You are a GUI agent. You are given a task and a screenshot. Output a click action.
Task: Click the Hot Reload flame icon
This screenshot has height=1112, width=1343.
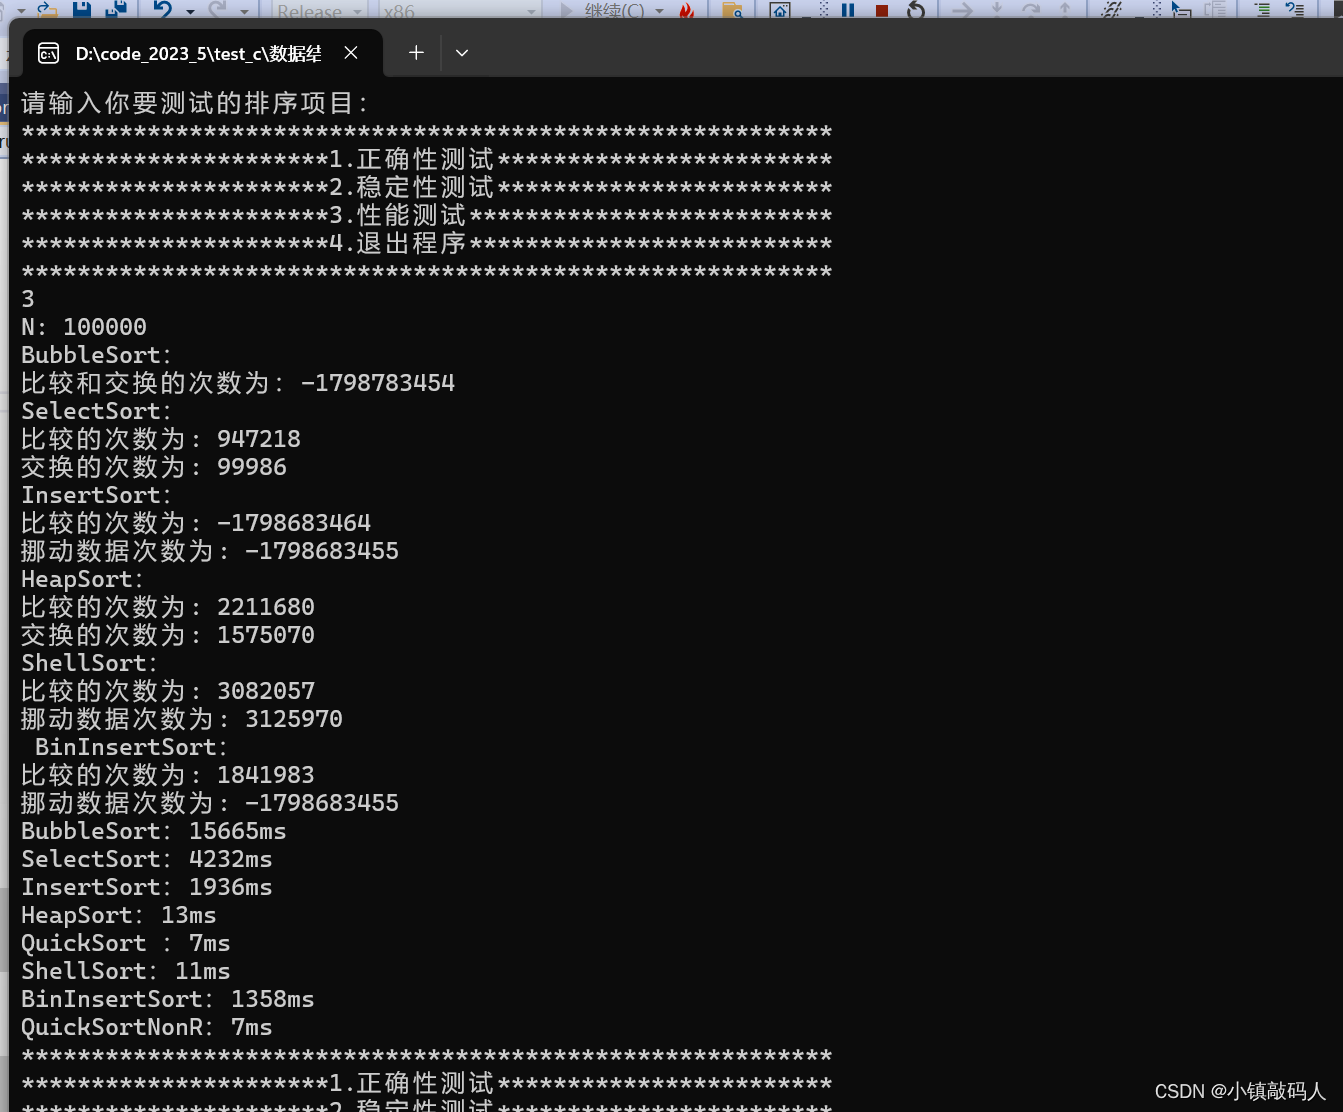(686, 9)
